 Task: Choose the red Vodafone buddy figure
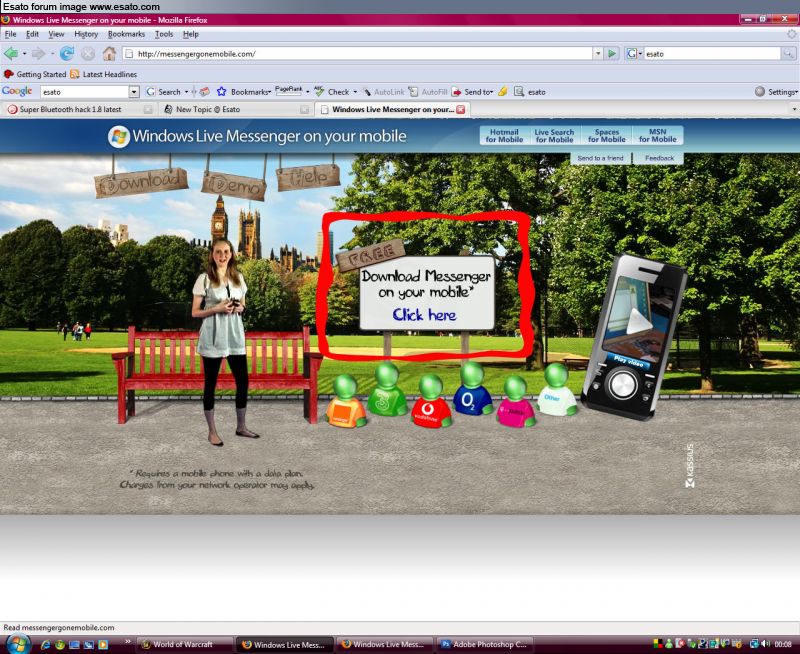click(x=431, y=401)
